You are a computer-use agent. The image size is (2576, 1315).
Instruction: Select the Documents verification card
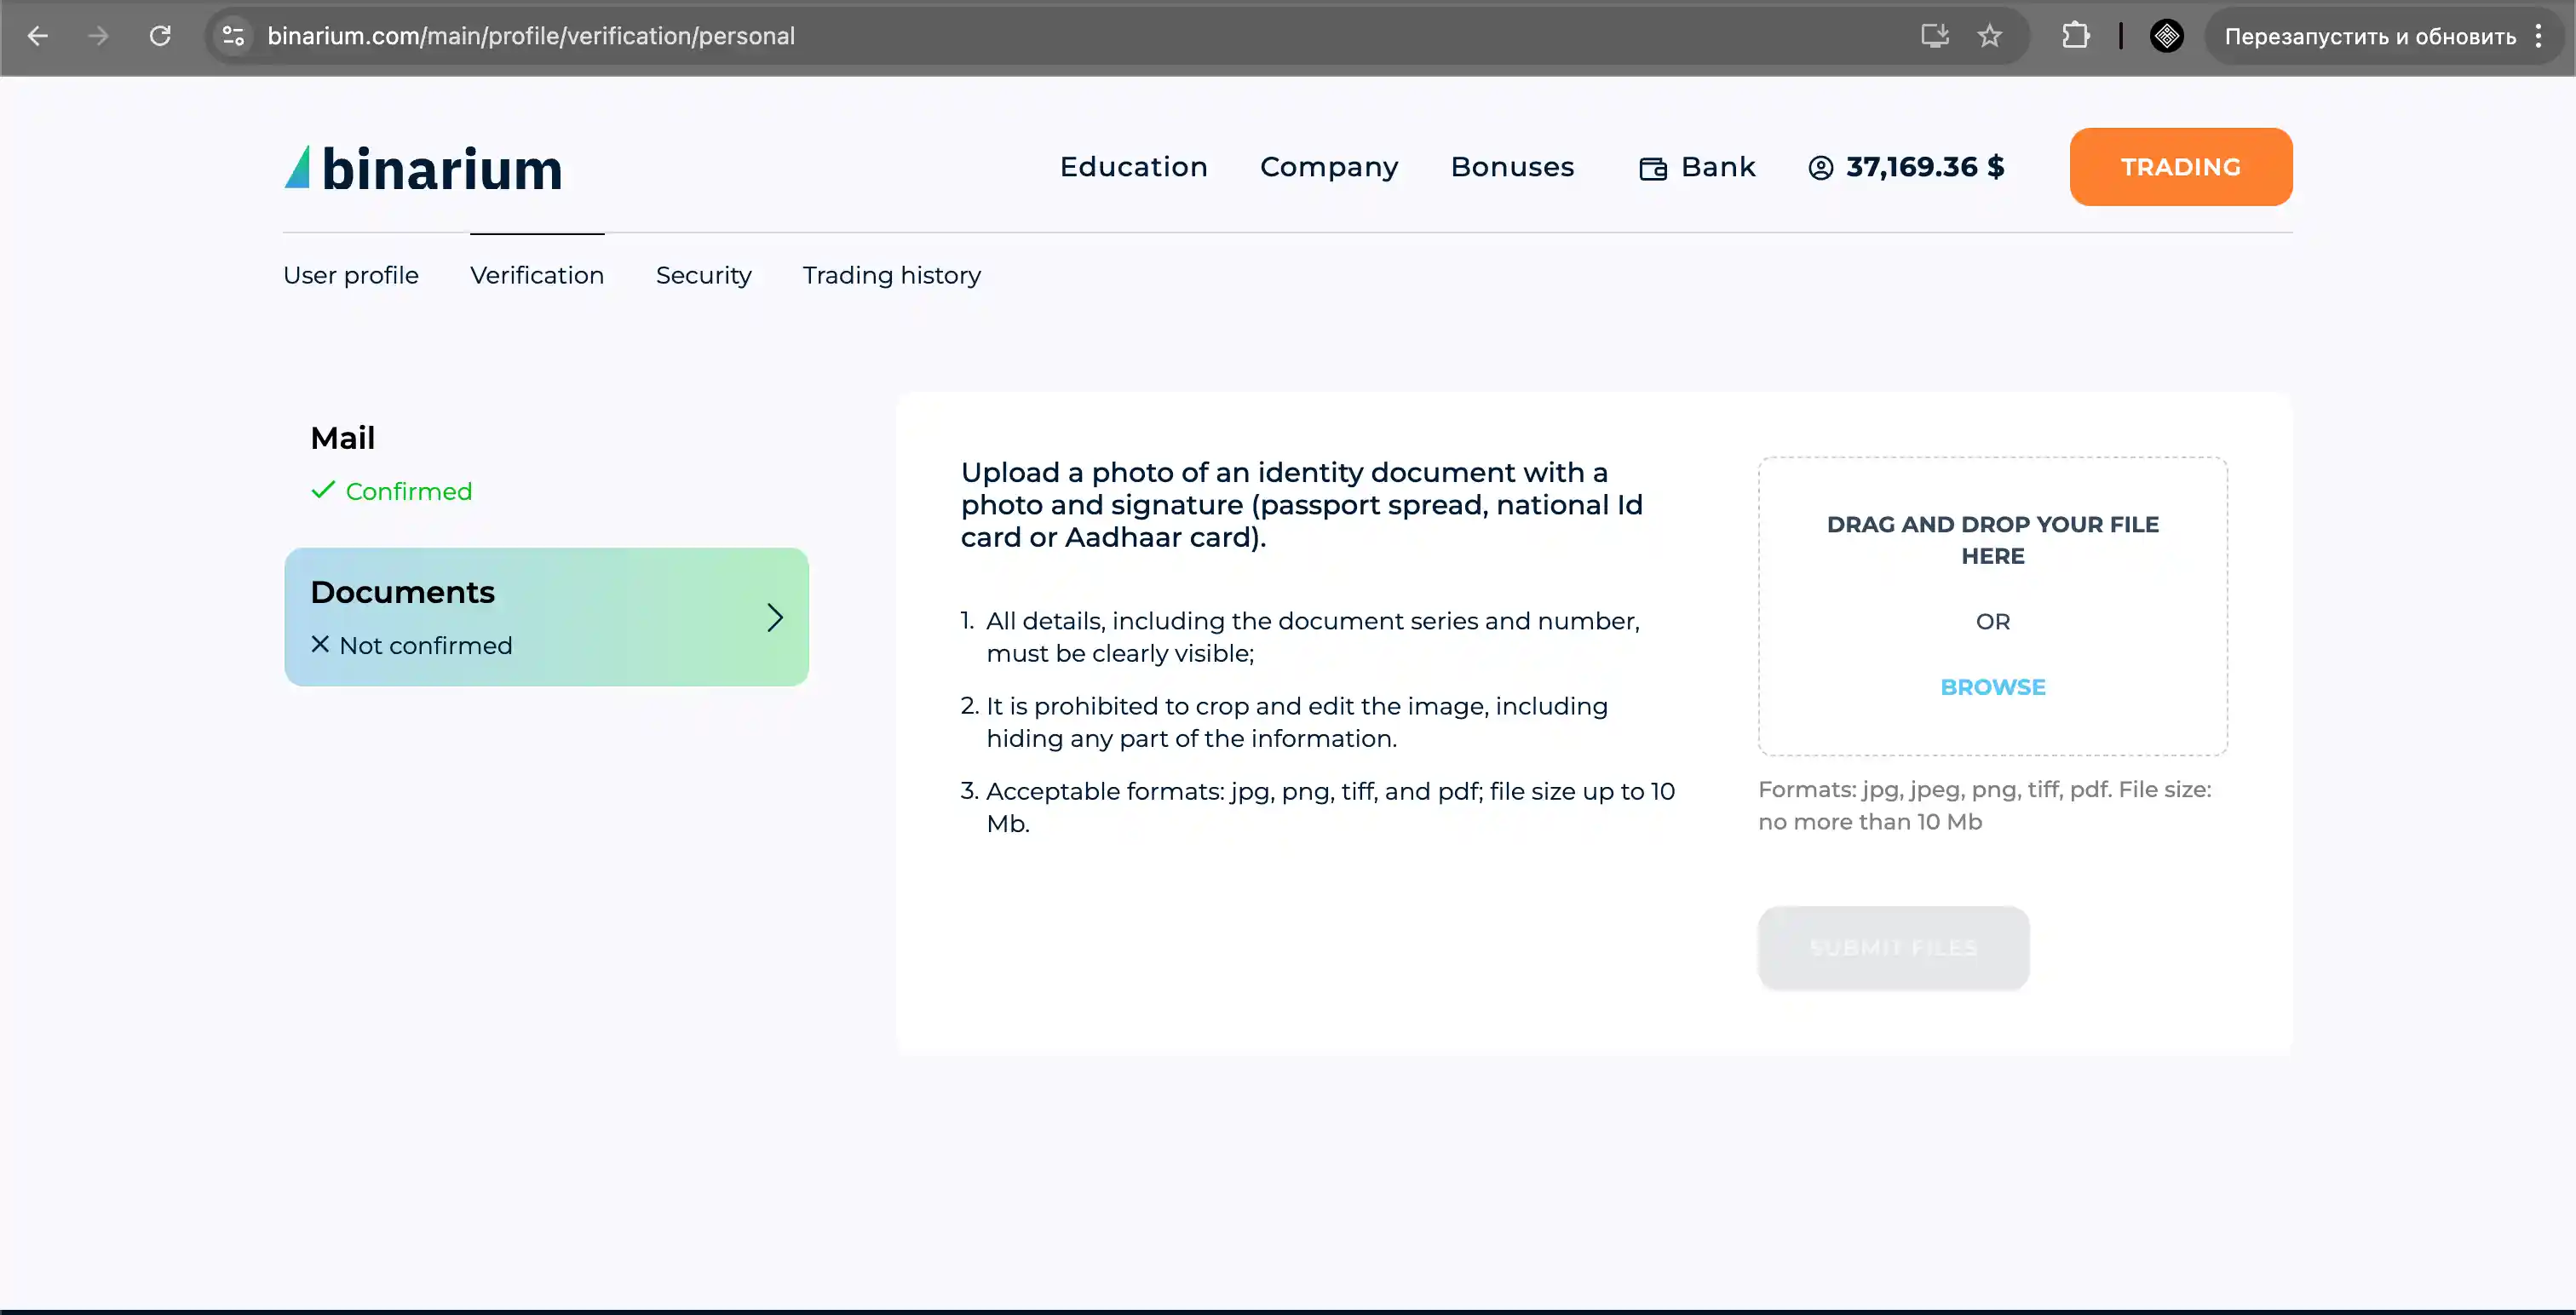point(547,617)
